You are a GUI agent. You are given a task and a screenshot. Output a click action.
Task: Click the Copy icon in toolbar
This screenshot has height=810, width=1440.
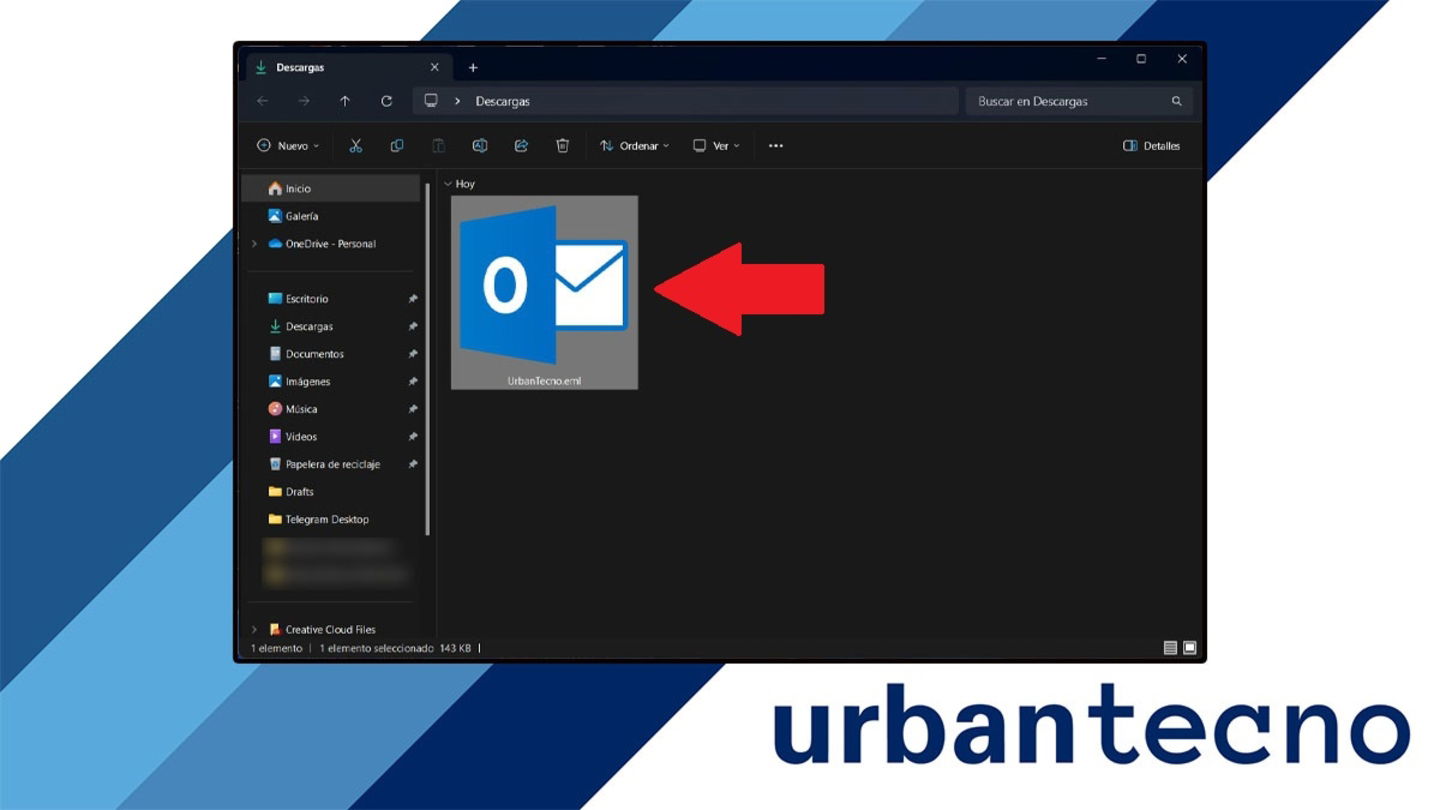pyautogui.click(x=397, y=146)
